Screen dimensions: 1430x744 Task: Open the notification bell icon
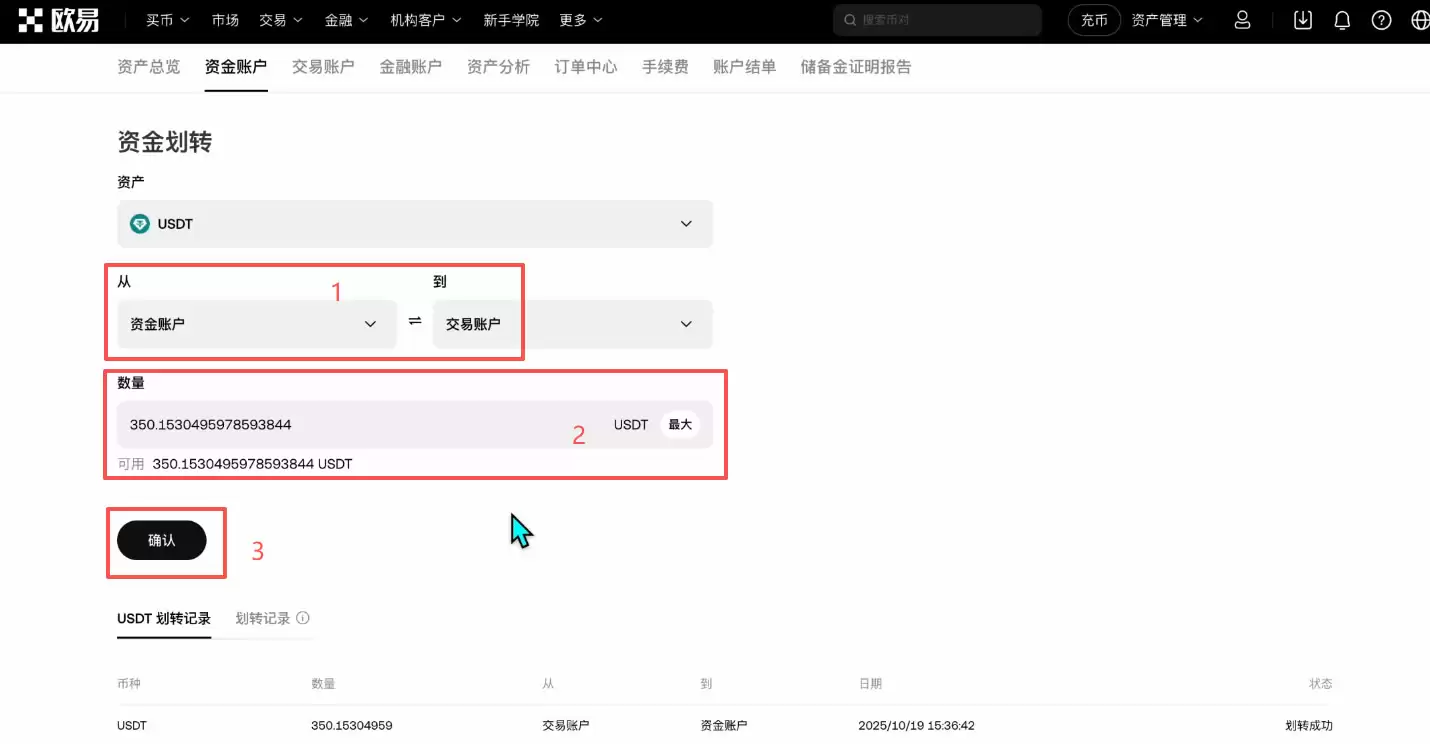coord(1342,20)
